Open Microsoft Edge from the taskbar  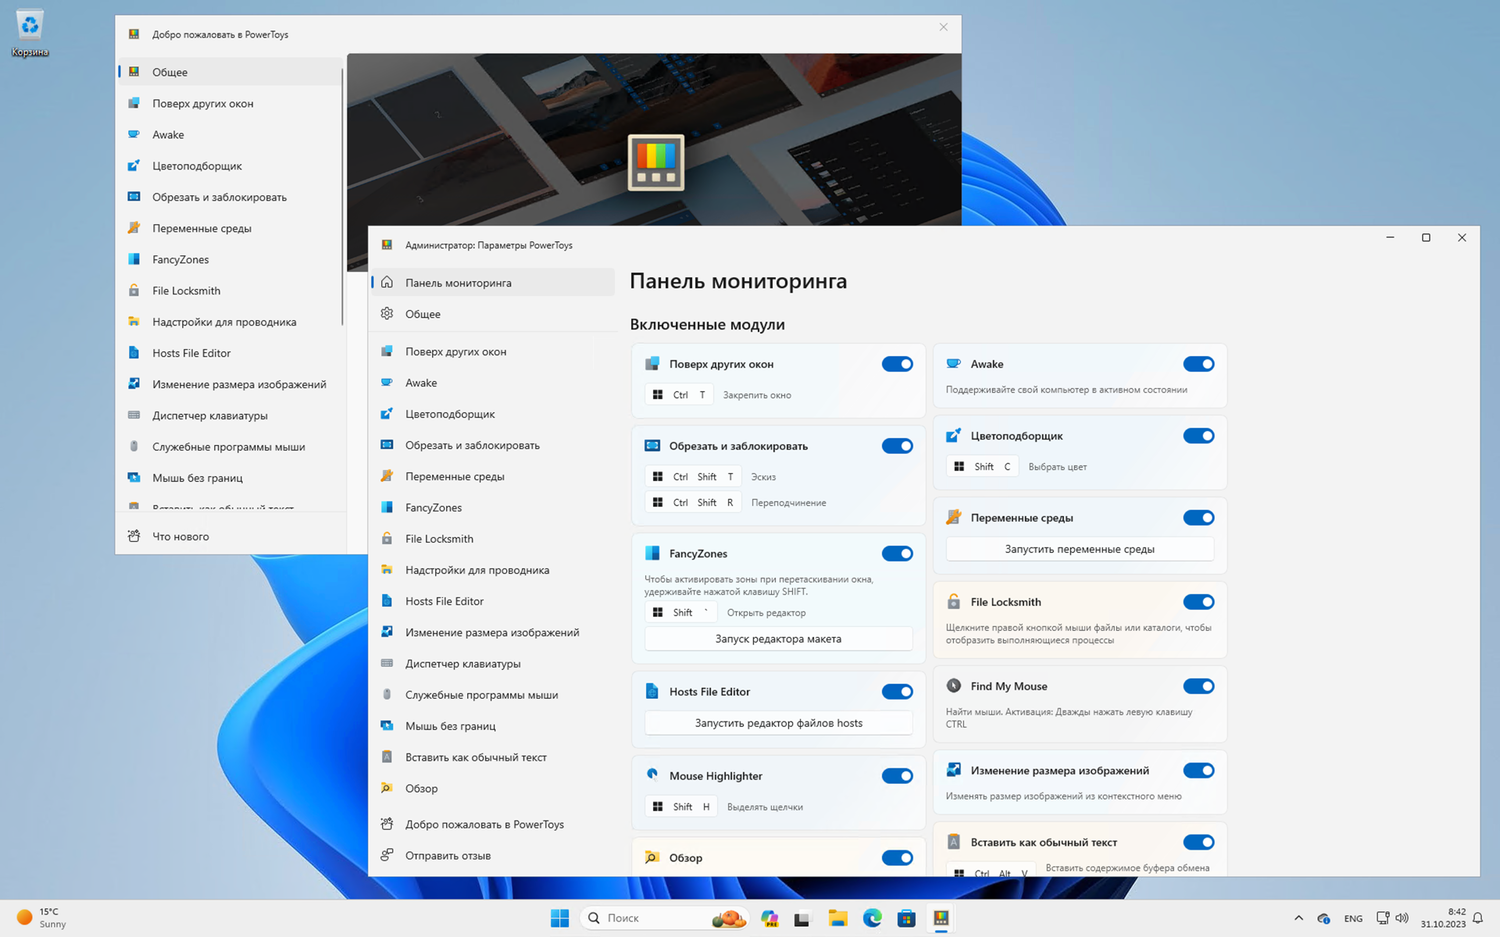pos(872,918)
